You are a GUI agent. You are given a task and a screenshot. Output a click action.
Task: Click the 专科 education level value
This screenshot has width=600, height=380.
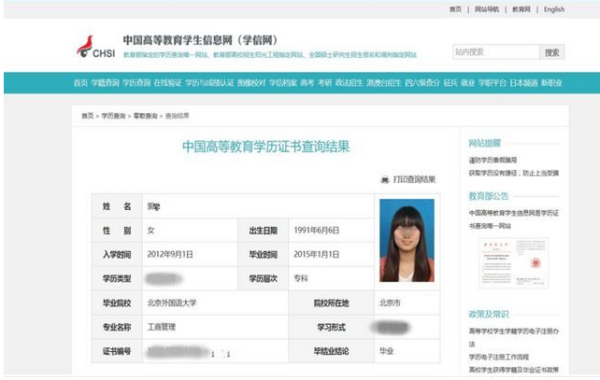click(301, 279)
